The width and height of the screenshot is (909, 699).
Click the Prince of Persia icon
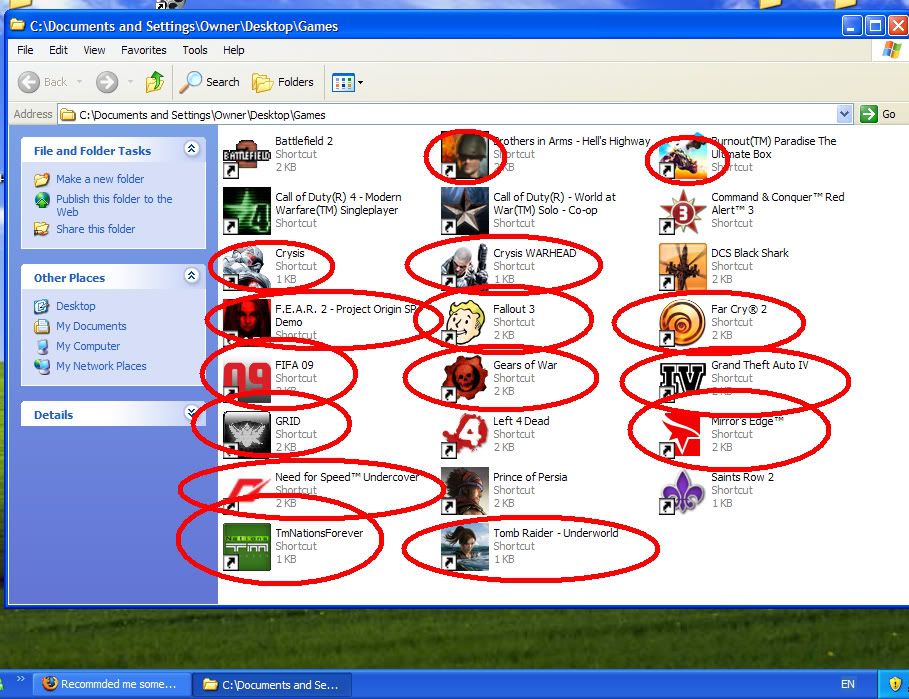click(465, 491)
